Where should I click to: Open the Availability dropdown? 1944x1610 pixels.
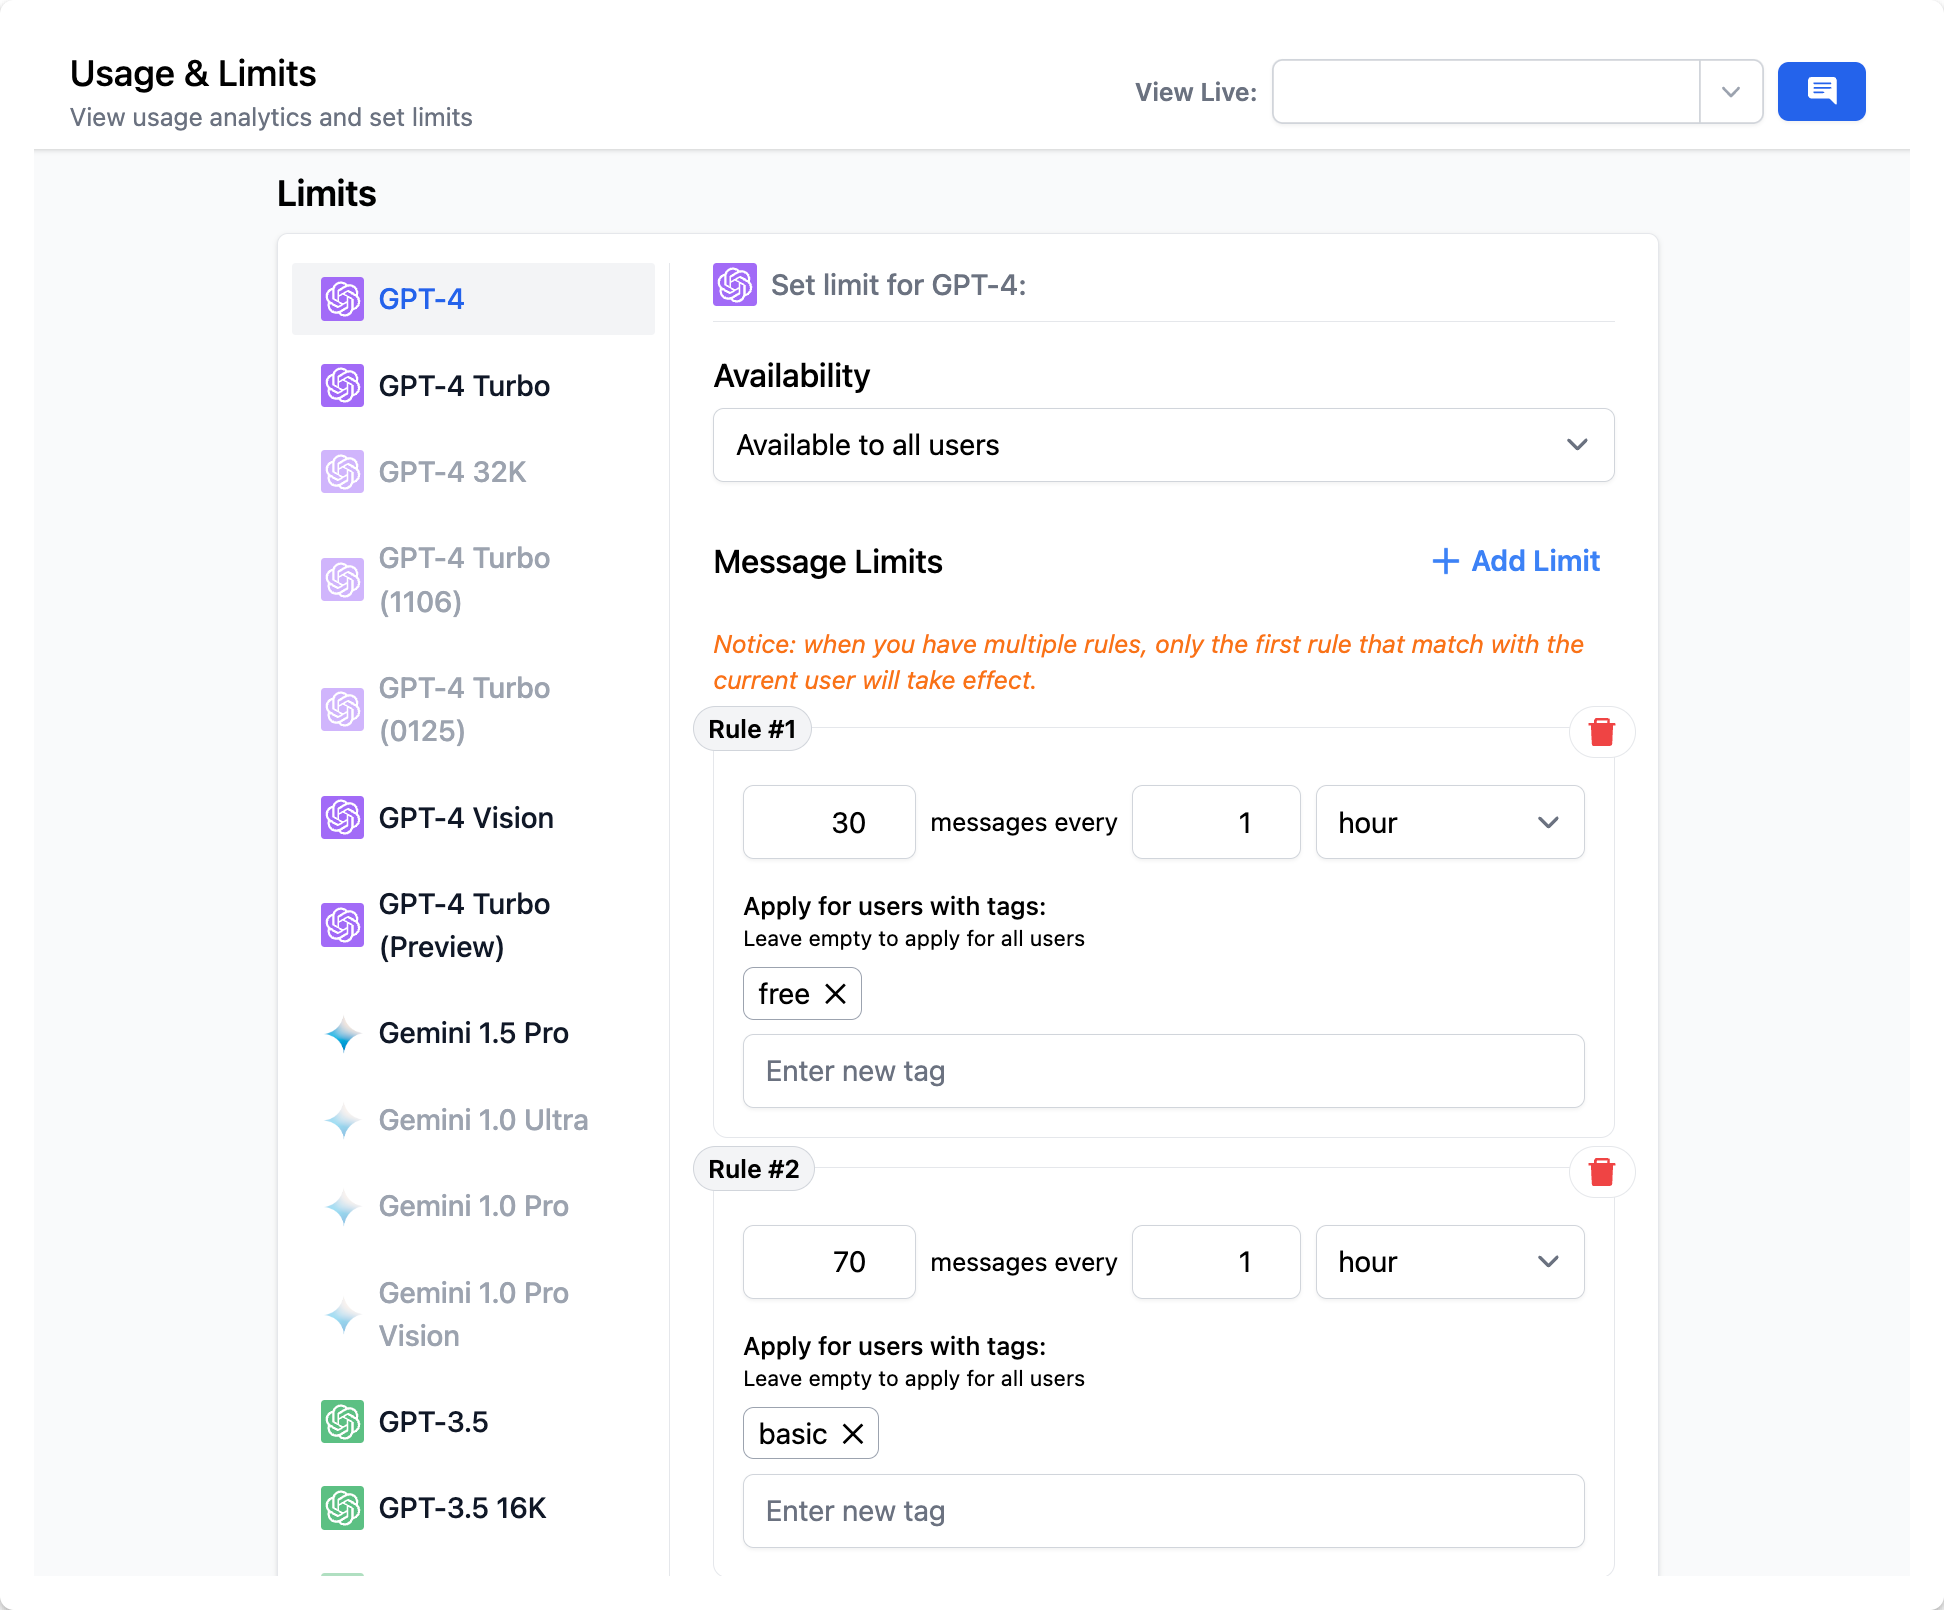tap(1163, 445)
